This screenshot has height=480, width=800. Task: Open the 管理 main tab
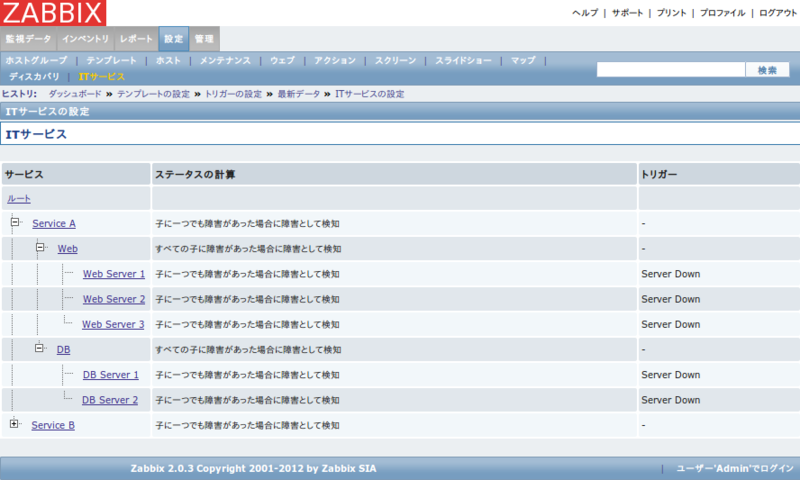(204, 39)
